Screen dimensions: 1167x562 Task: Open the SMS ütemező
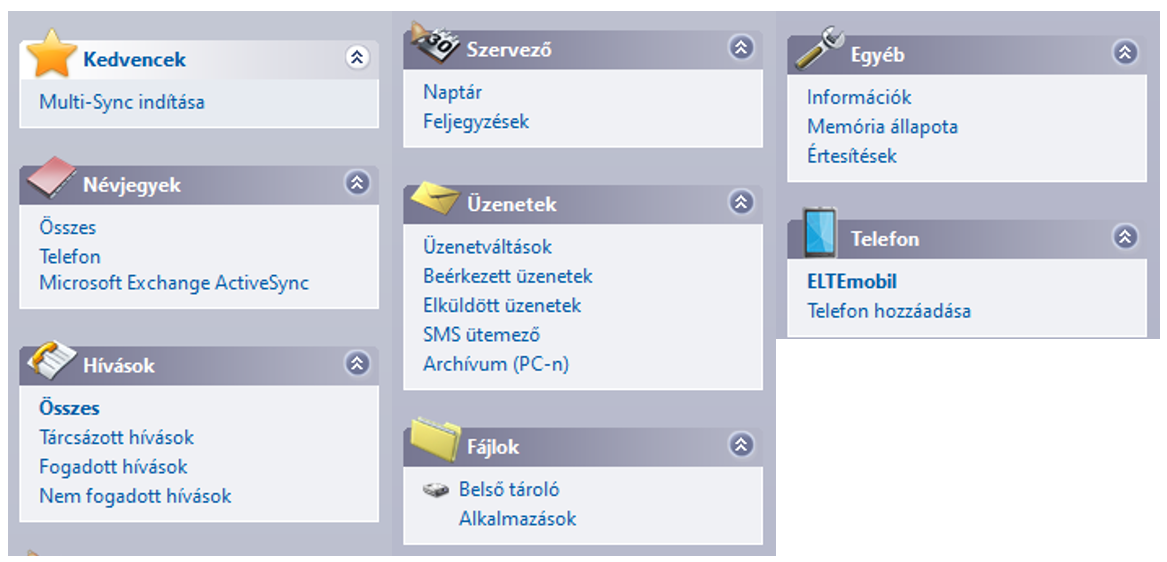[x=482, y=335]
